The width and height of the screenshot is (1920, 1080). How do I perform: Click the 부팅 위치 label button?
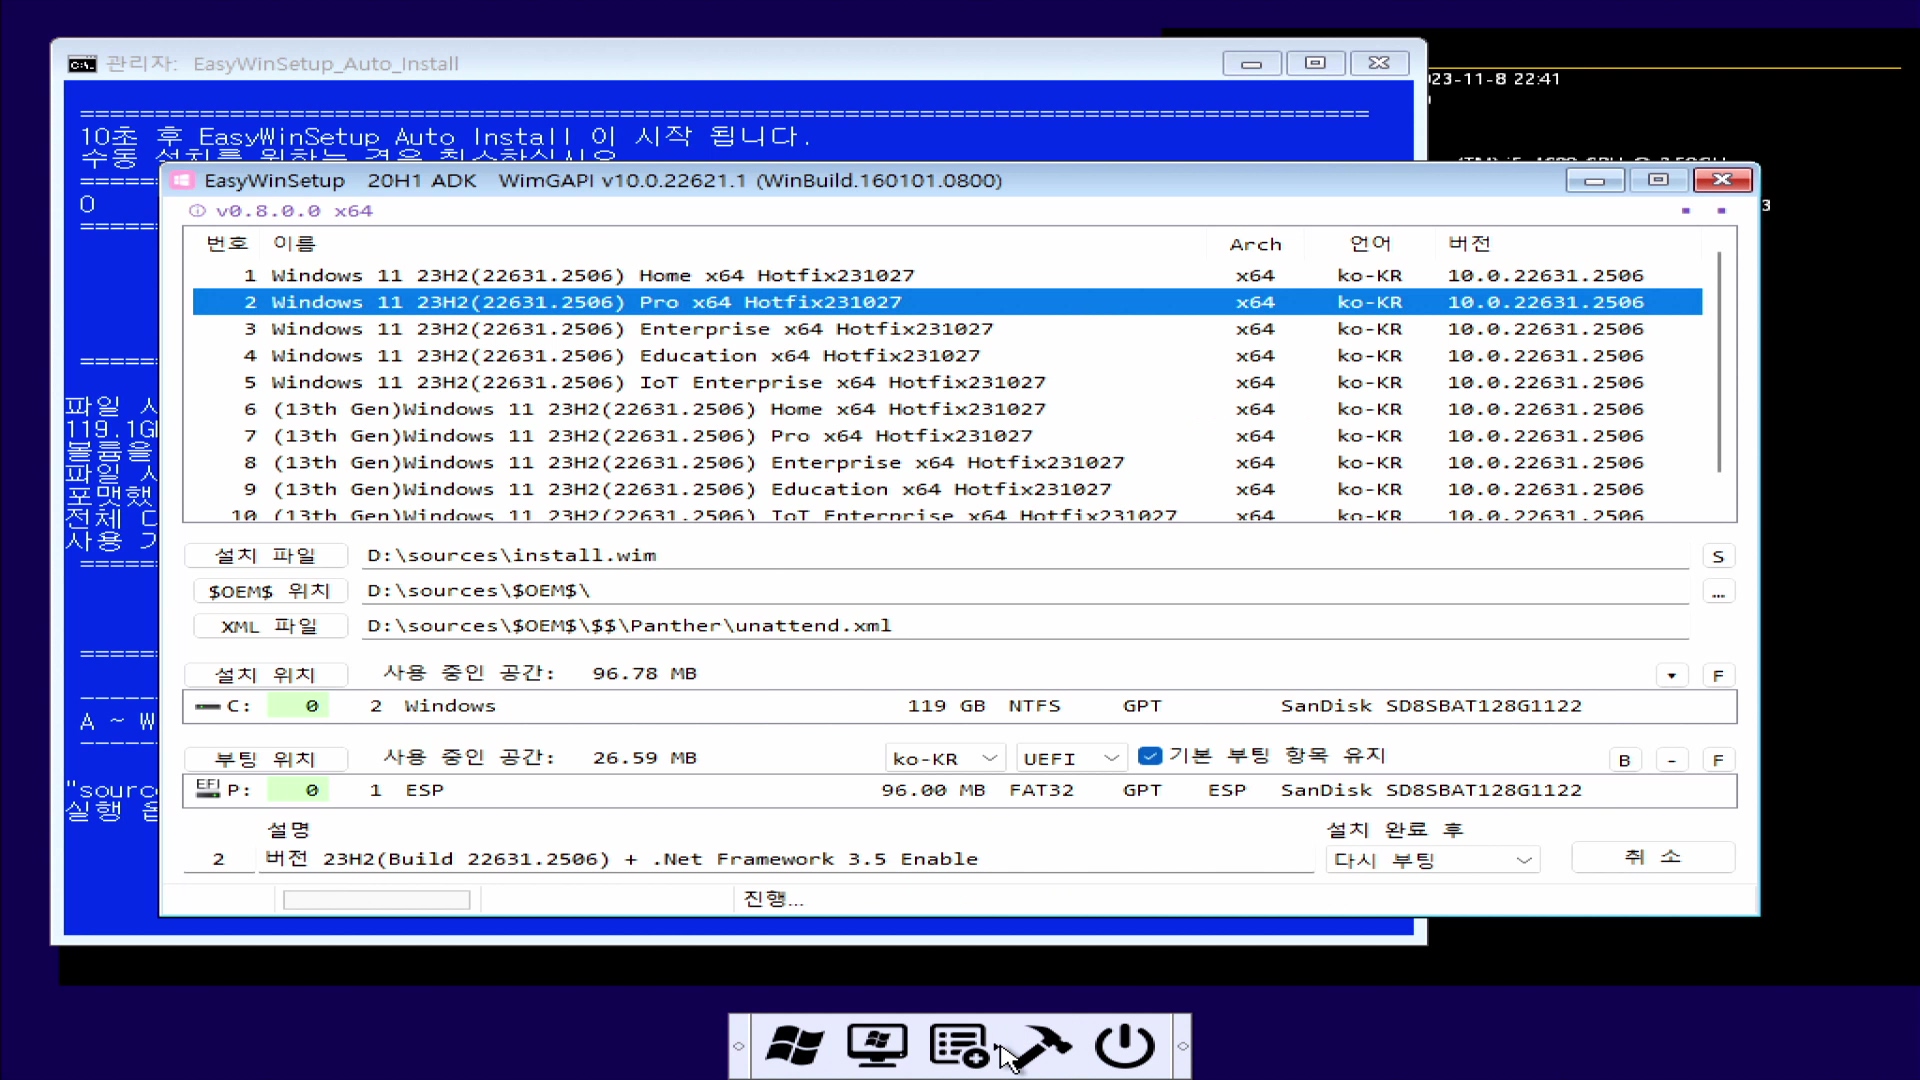266,759
